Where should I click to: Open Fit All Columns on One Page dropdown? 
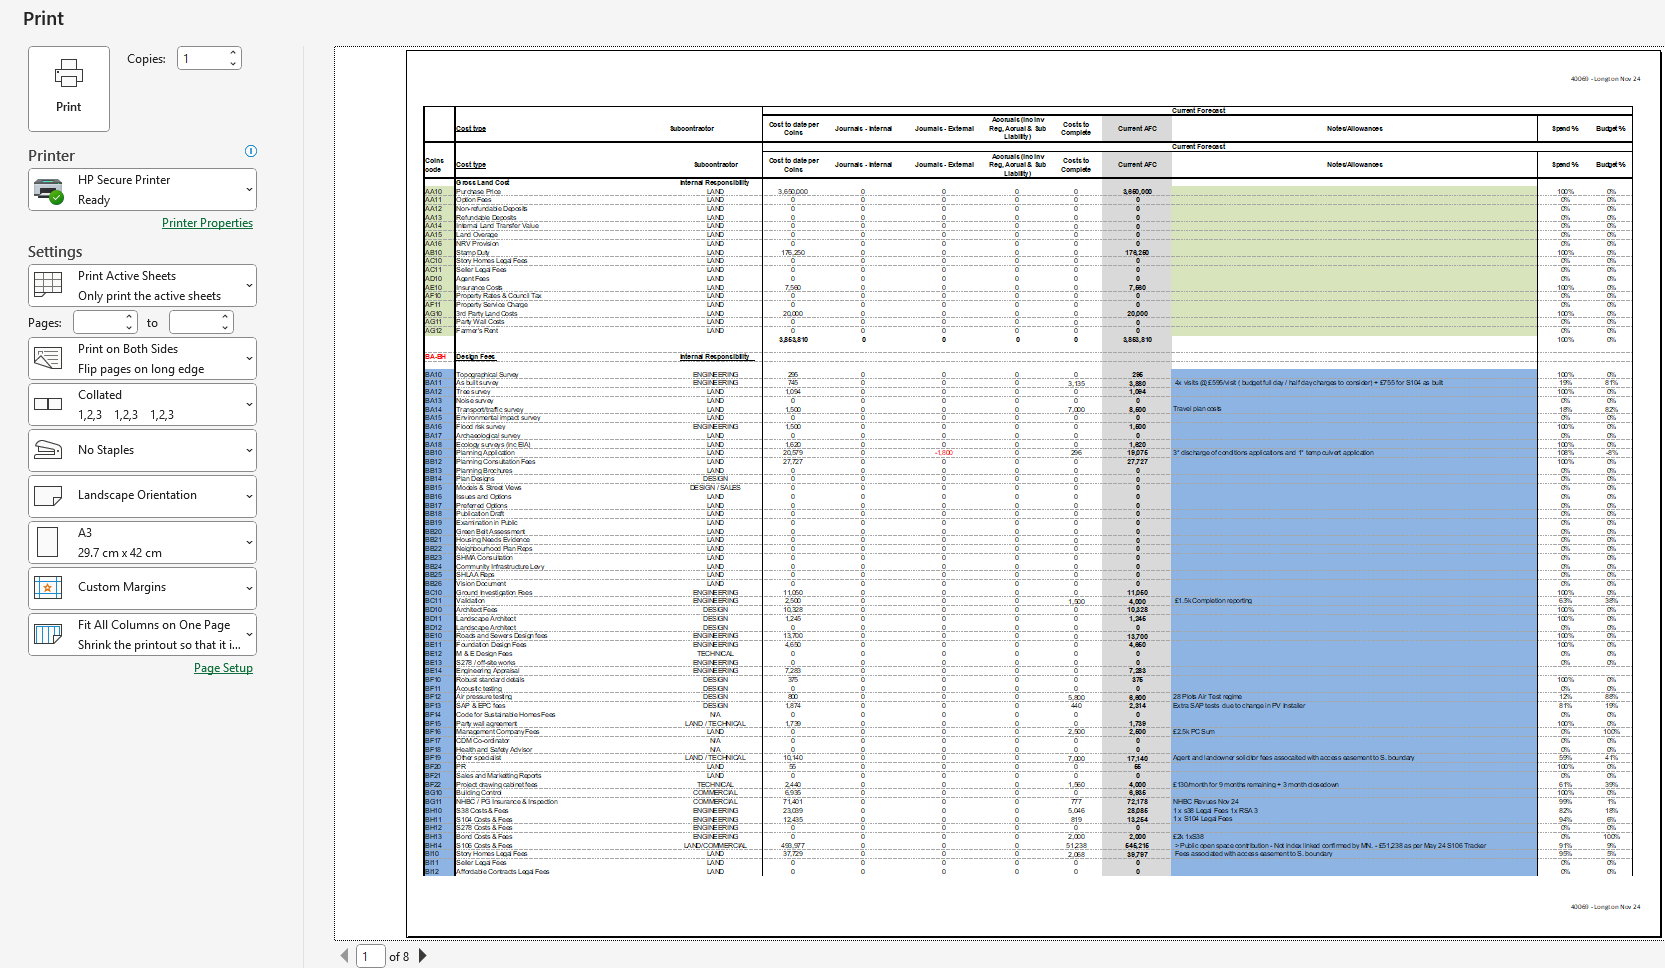(143, 634)
